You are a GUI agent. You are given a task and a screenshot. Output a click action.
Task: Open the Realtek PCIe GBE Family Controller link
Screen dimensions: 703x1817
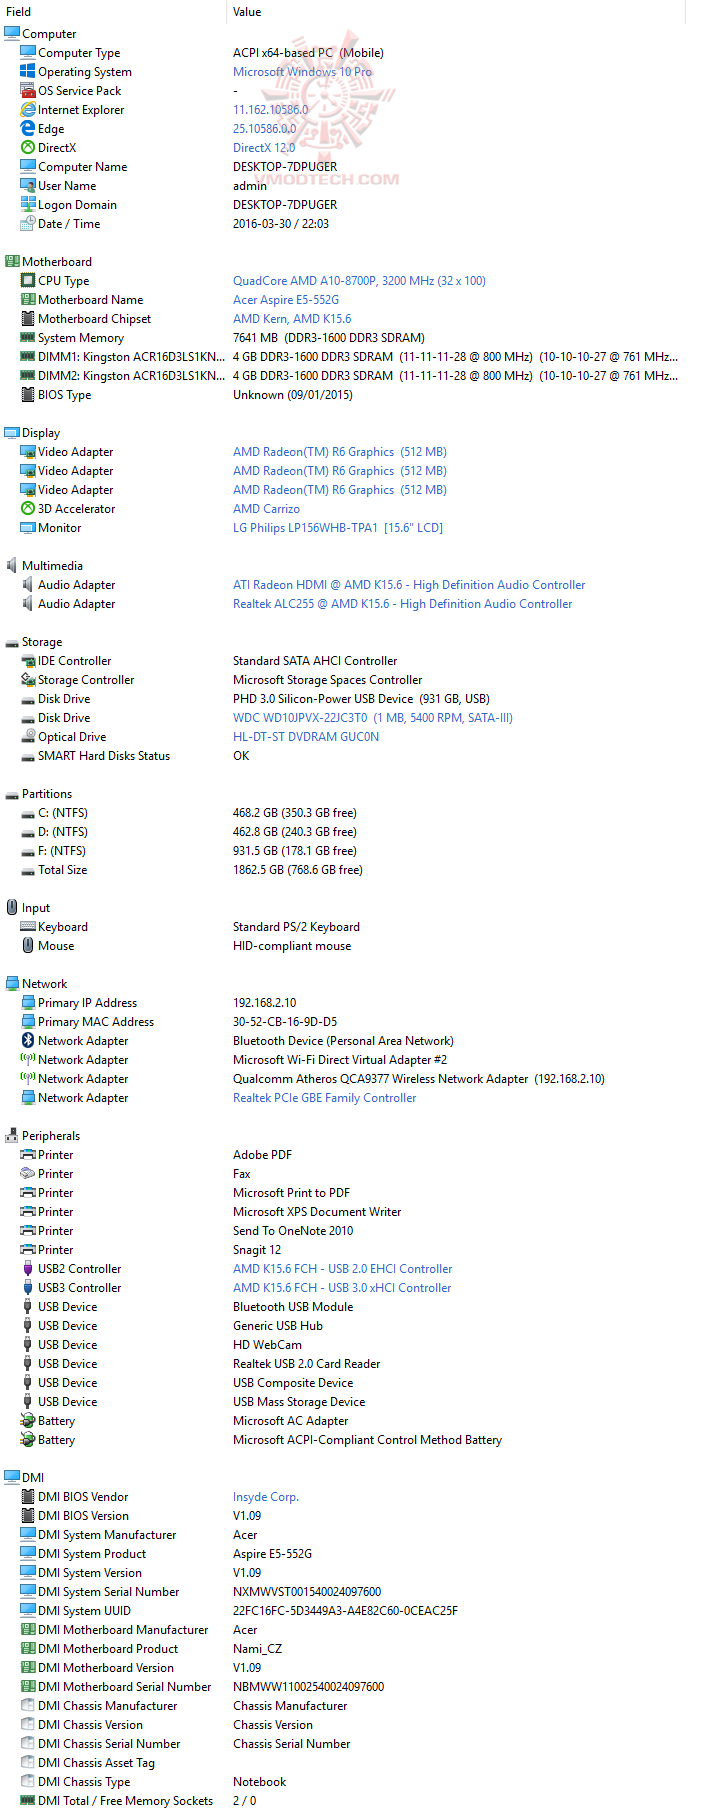tap(325, 1097)
